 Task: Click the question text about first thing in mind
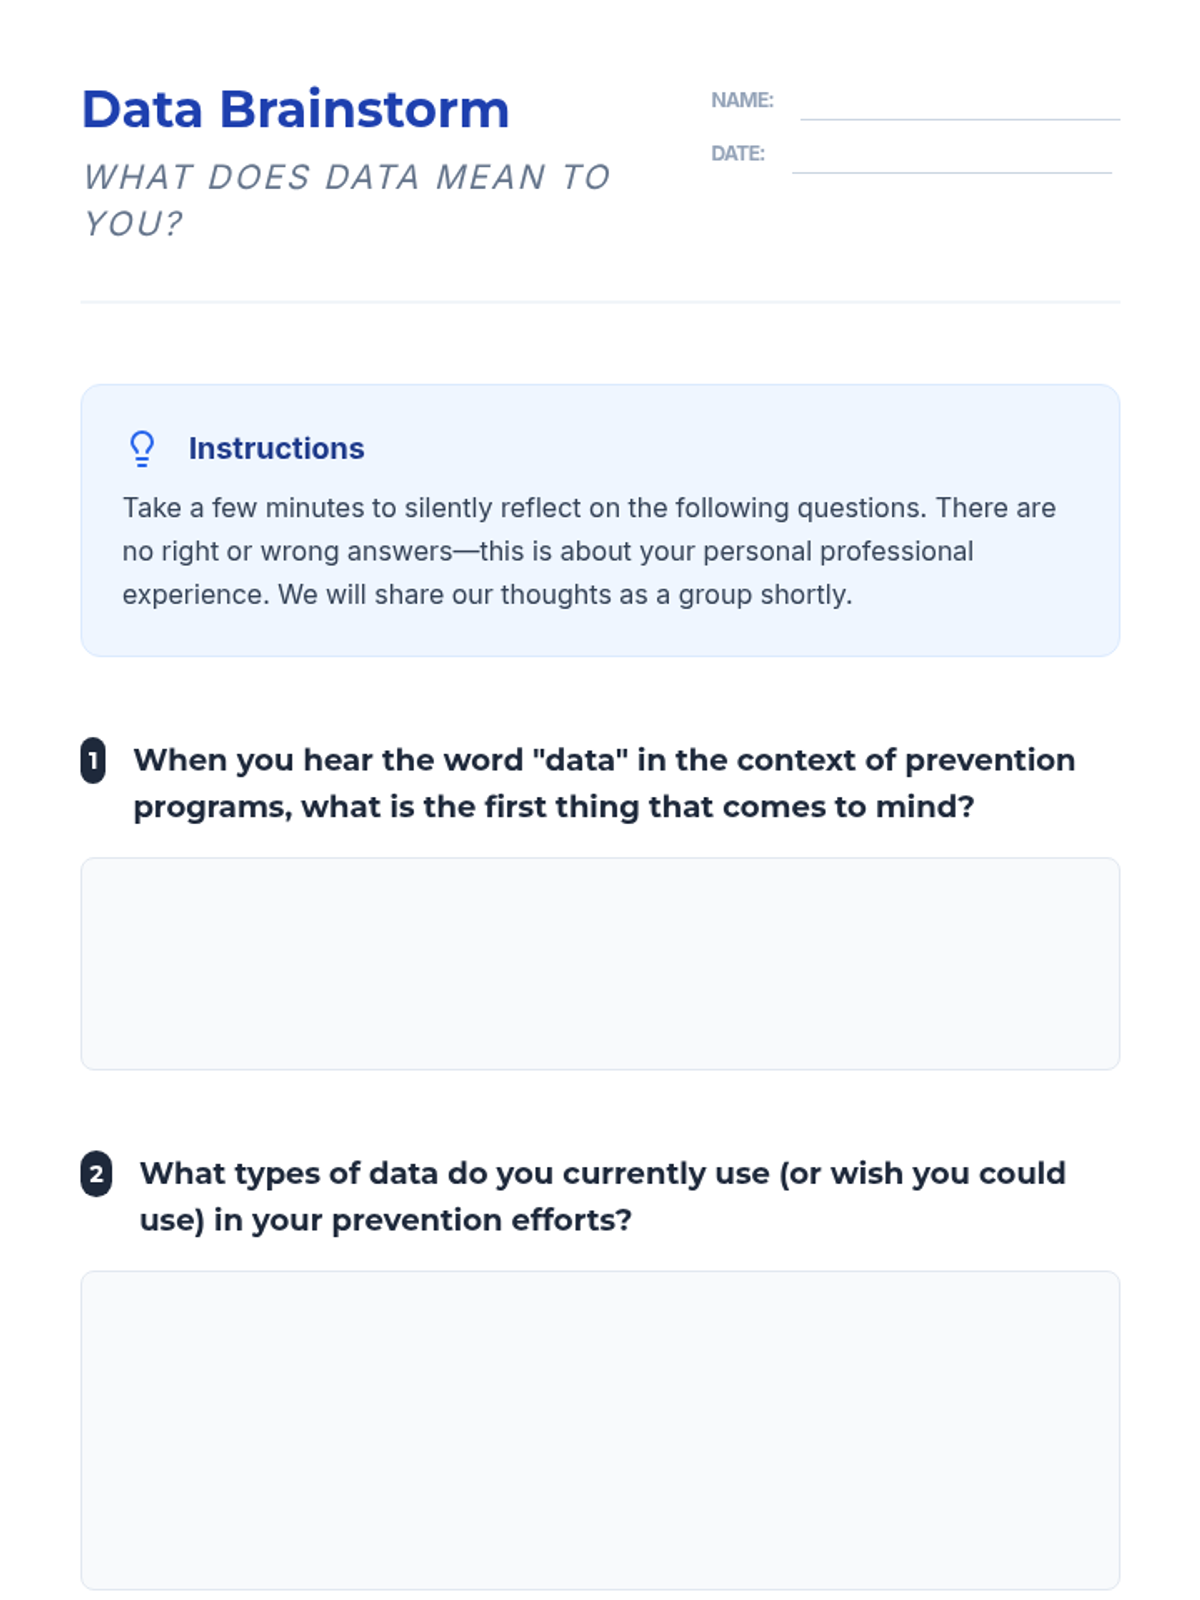(603, 783)
